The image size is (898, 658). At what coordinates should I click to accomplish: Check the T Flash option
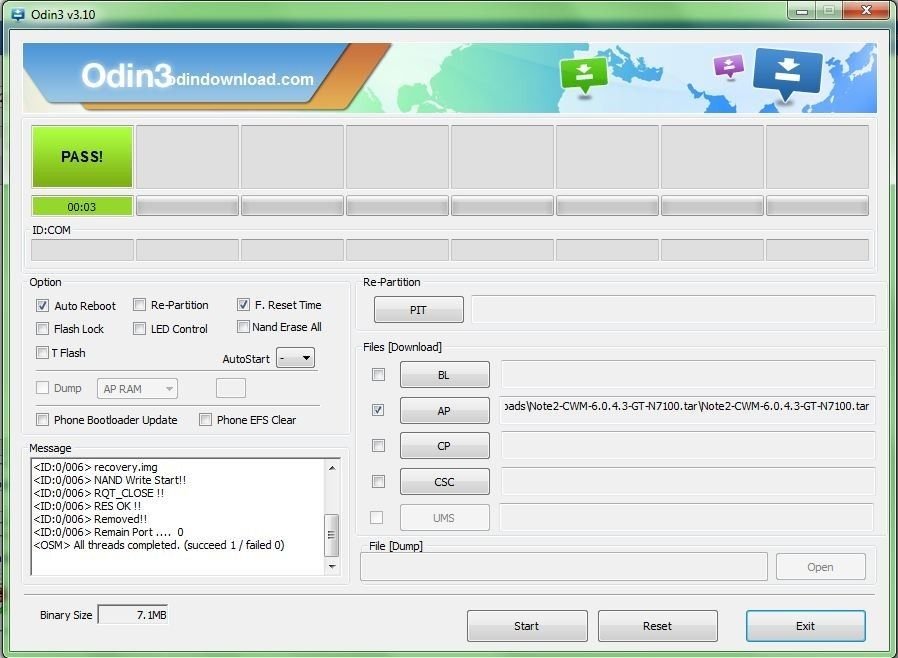pos(42,352)
